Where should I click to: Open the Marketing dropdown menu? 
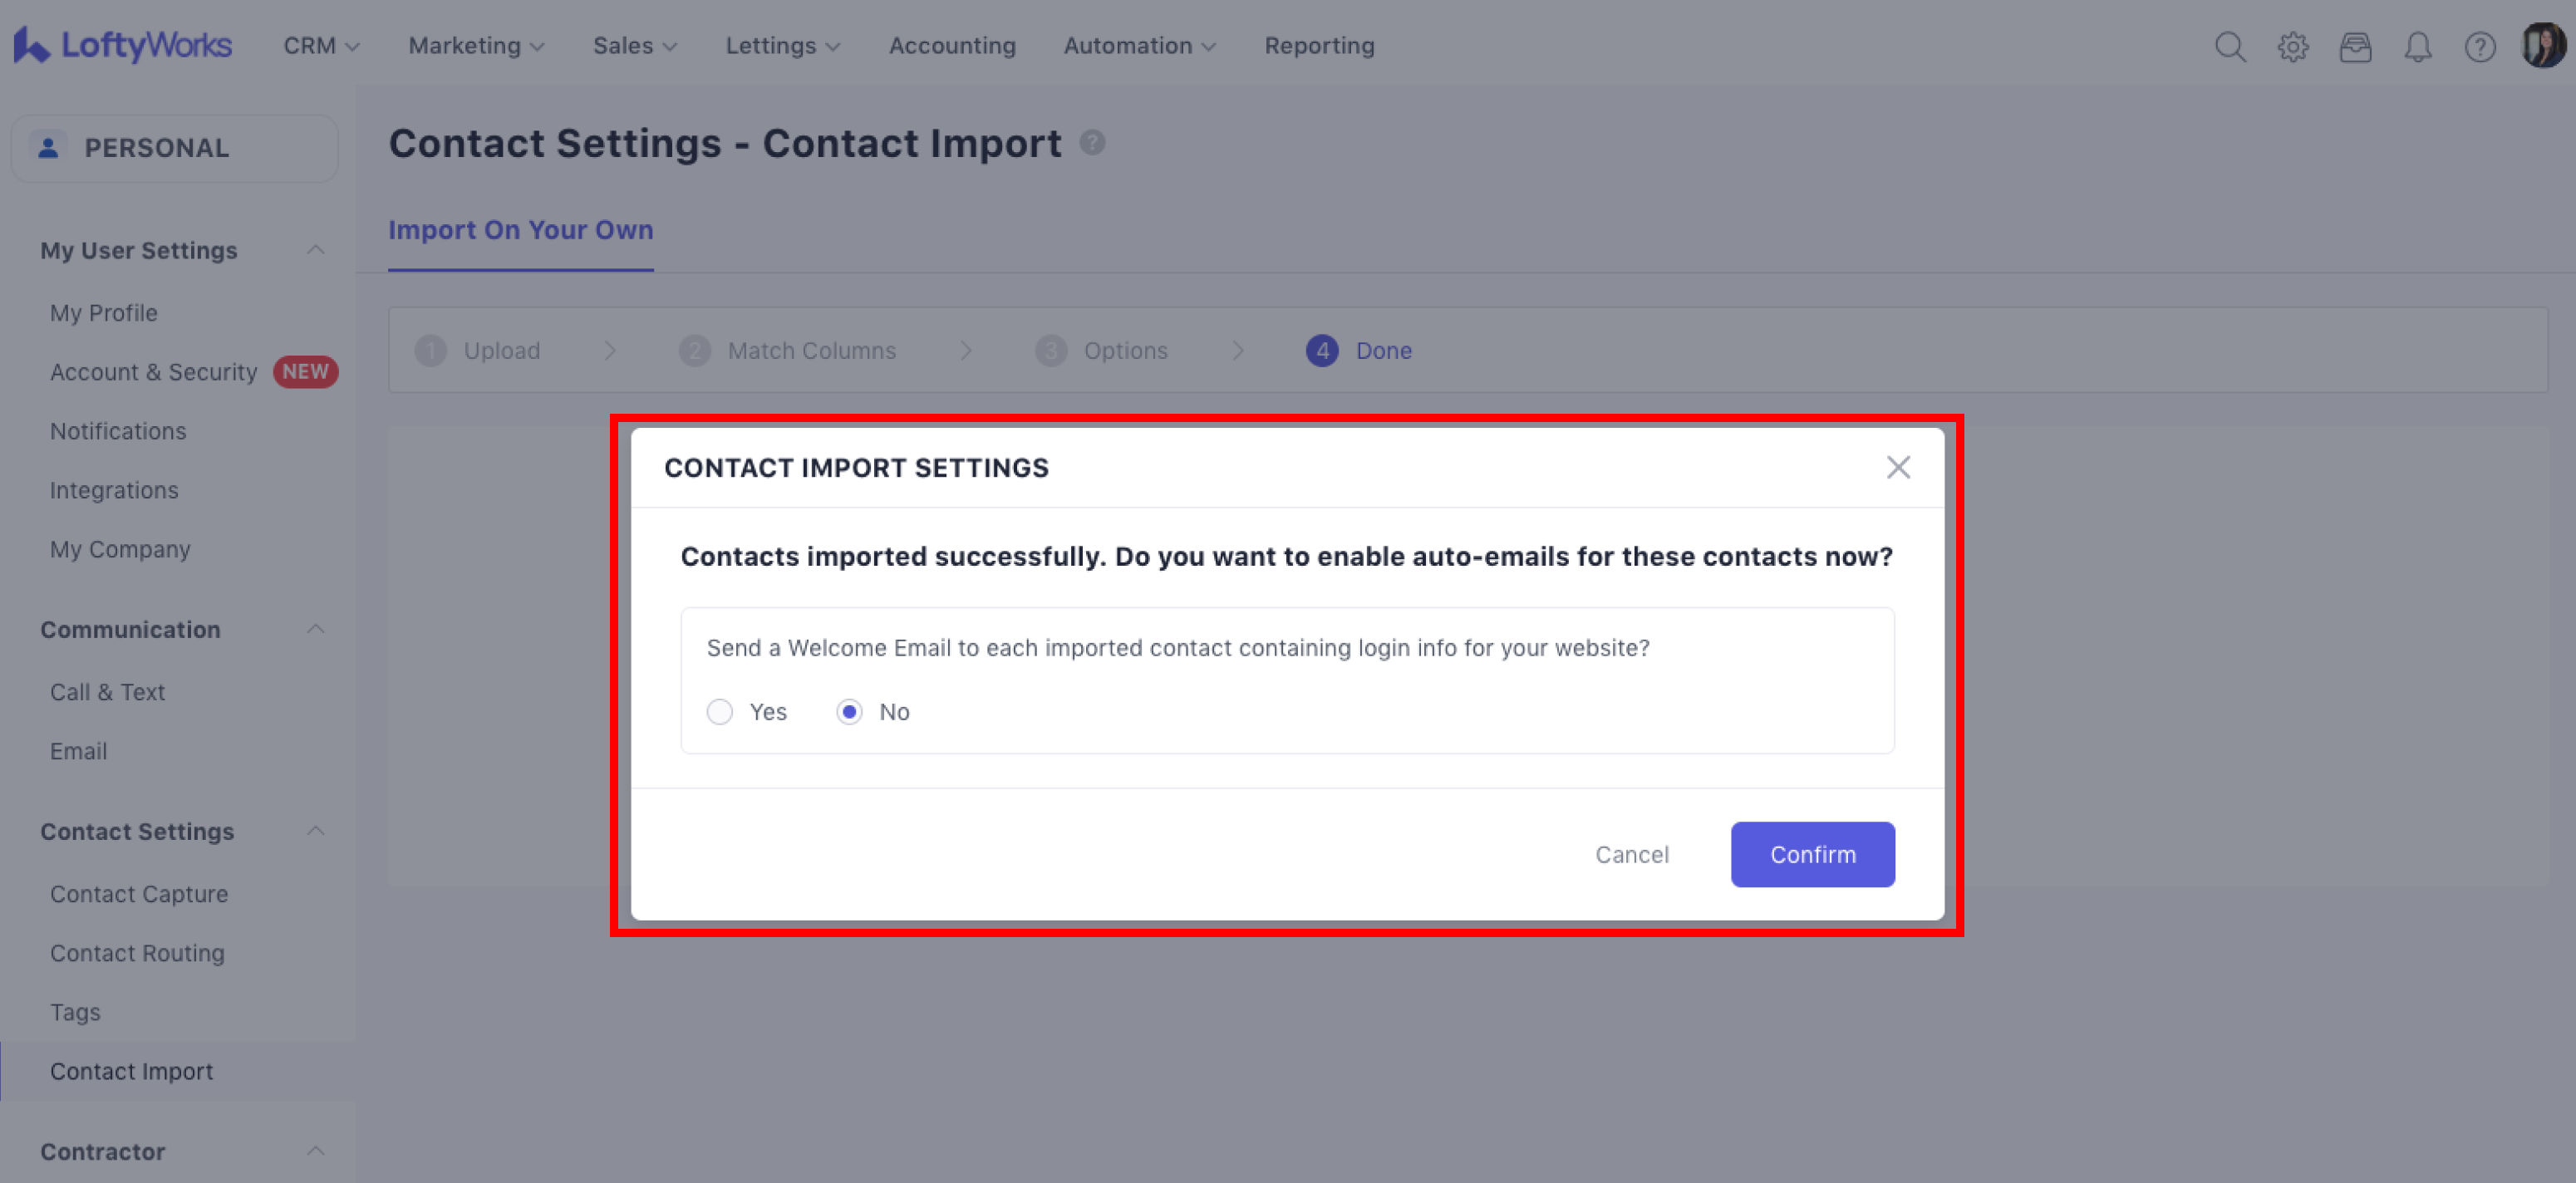click(476, 46)
